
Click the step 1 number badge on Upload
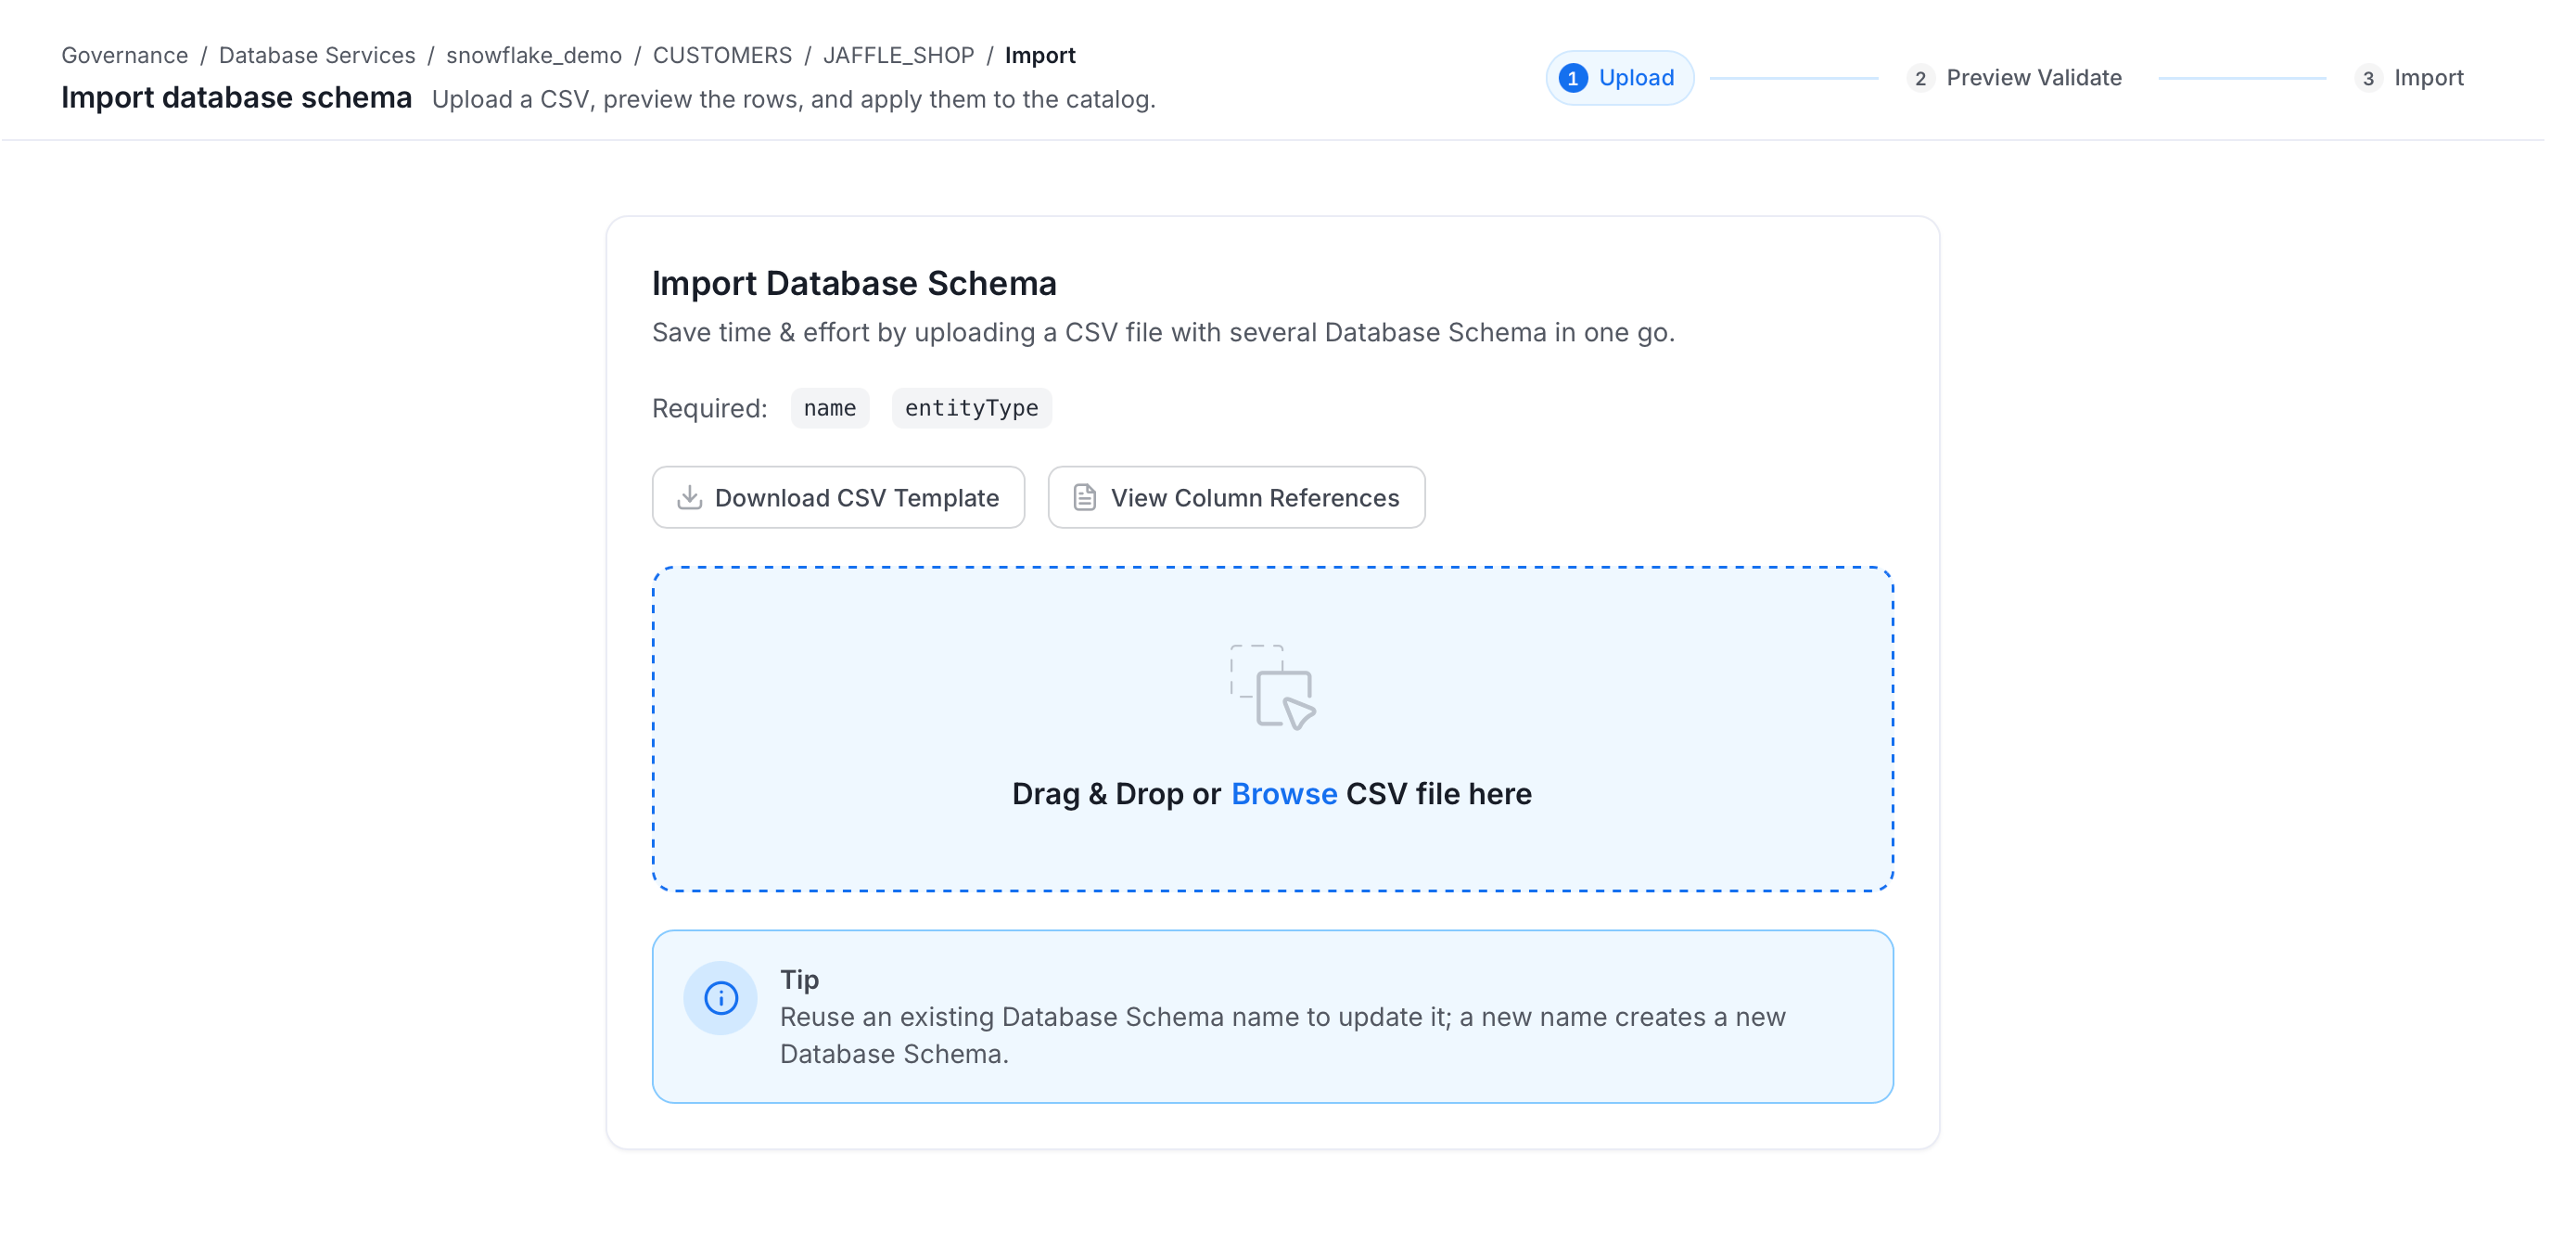click(x=1572, y=78)
